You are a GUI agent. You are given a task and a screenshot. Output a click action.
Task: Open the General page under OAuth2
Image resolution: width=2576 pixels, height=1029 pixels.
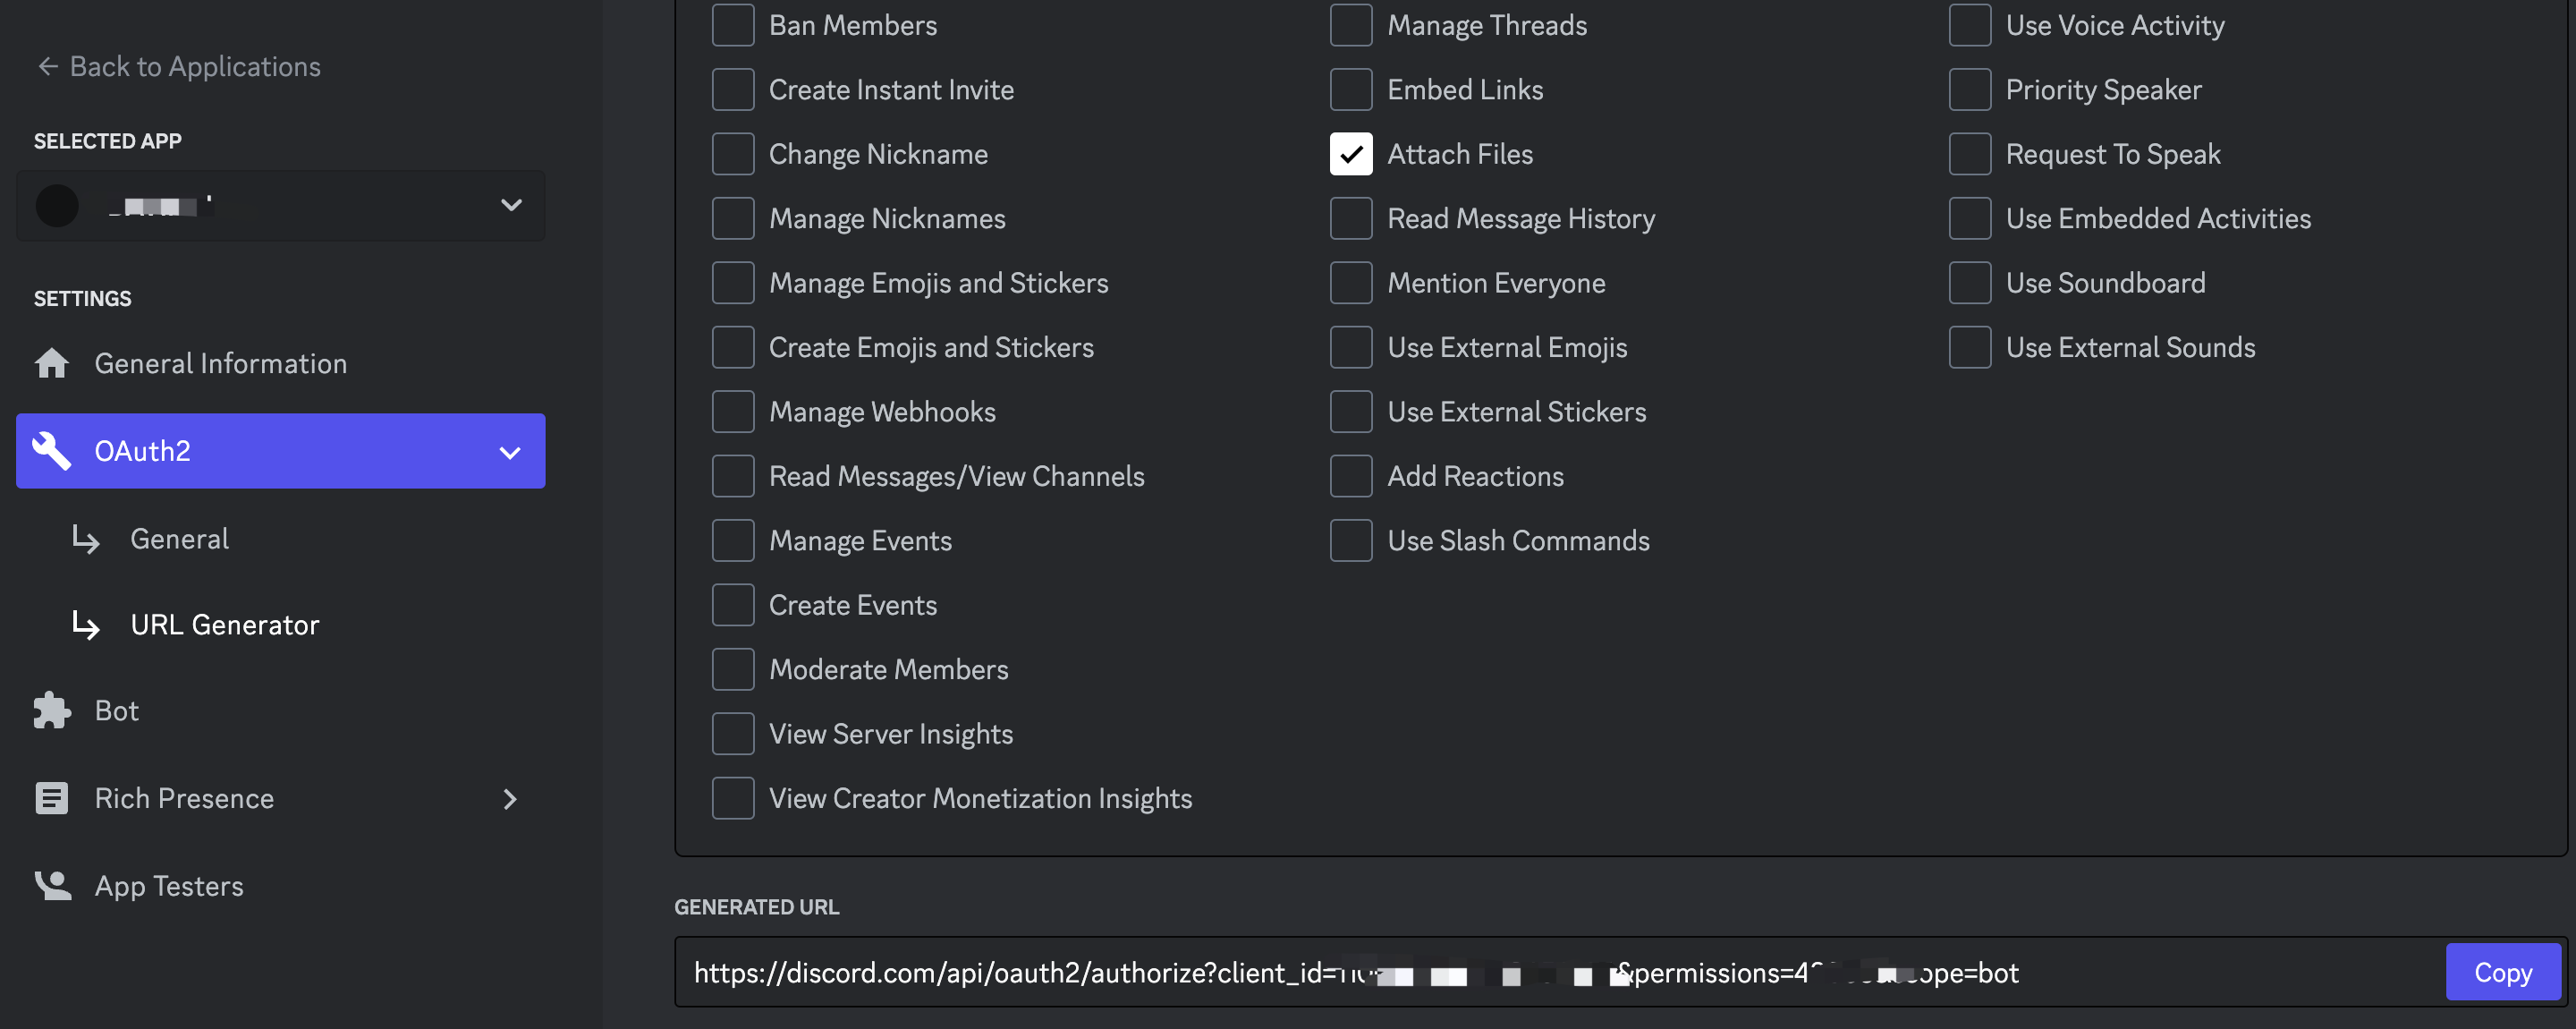(179, 538)
